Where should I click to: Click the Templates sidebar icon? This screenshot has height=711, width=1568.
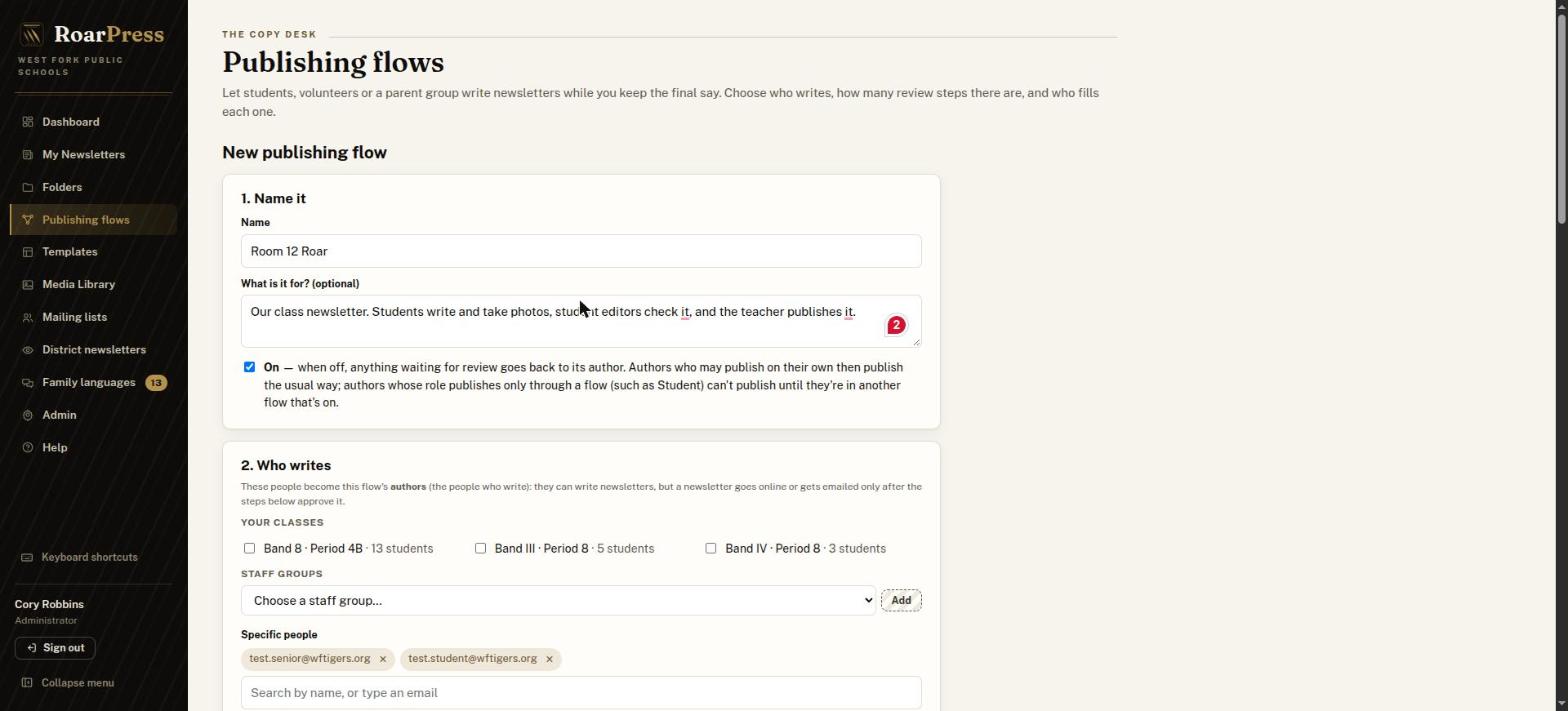pos(28,252)
